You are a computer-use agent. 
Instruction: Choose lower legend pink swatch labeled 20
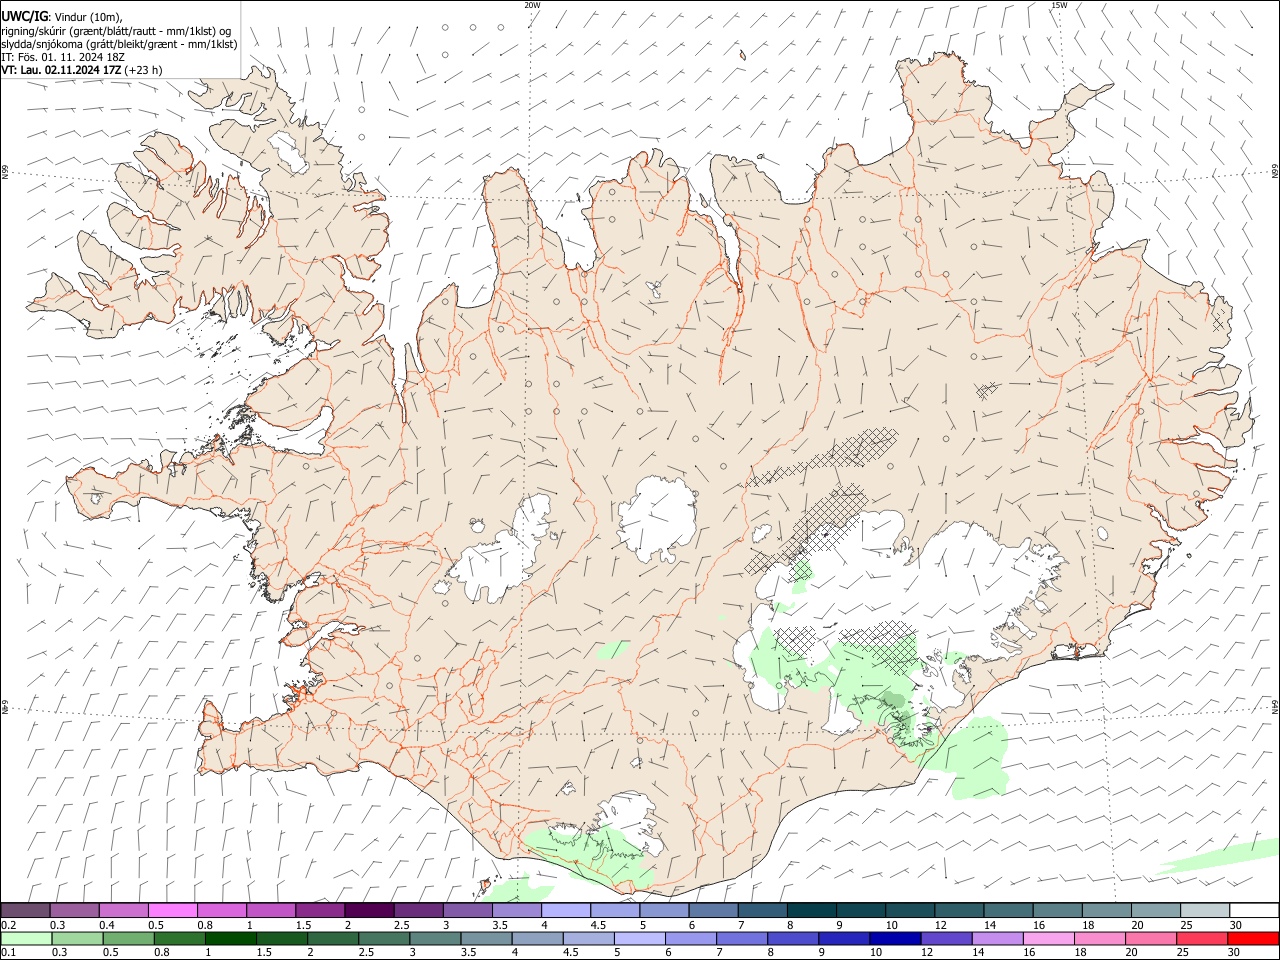pyautogui.click(x=1150, y=938)
